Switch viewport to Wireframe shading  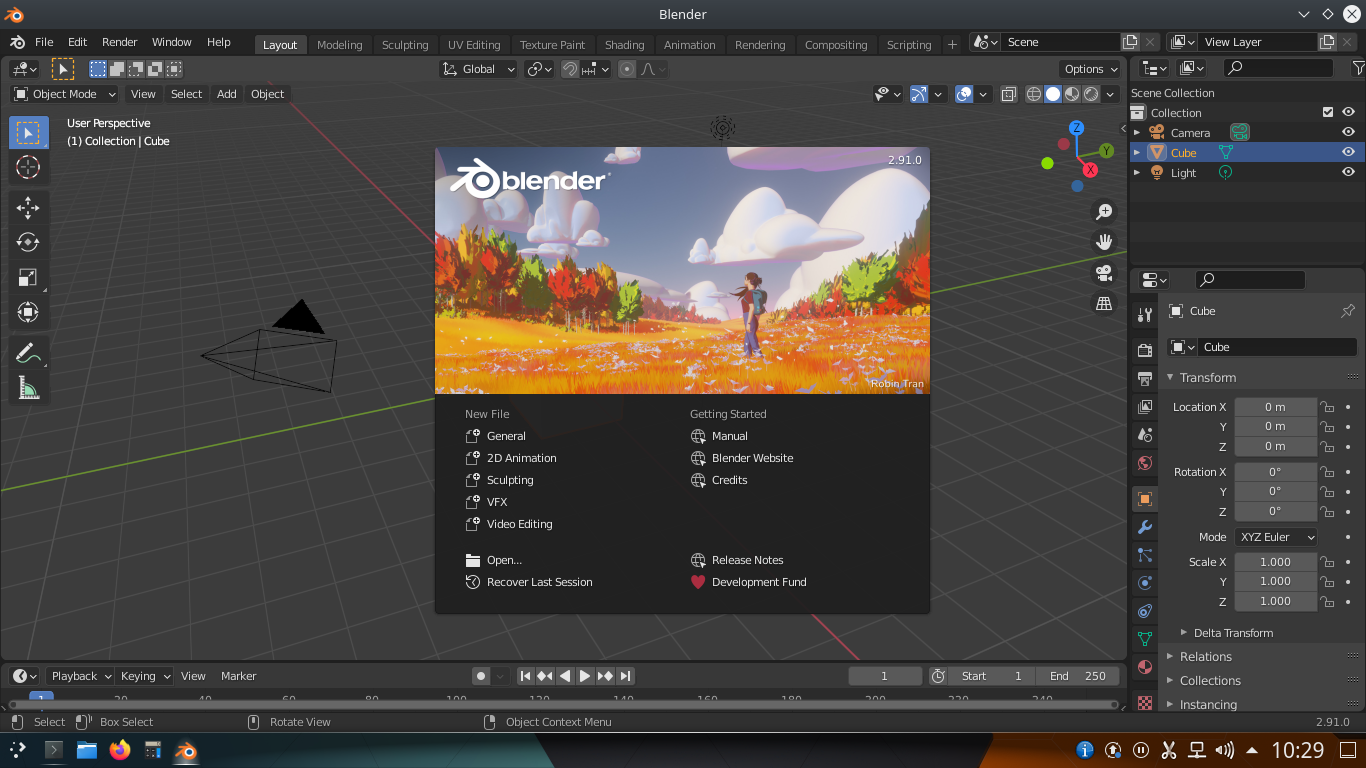[1033, 93]
